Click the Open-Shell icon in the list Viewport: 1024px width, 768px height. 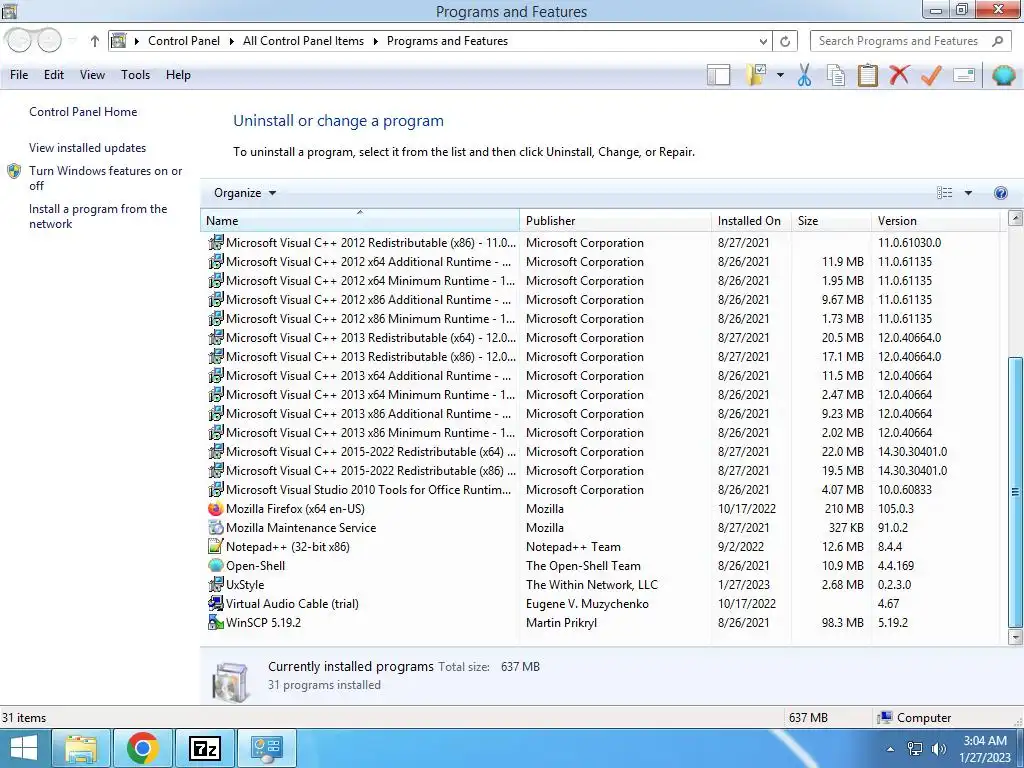click(x=216, y=566)
